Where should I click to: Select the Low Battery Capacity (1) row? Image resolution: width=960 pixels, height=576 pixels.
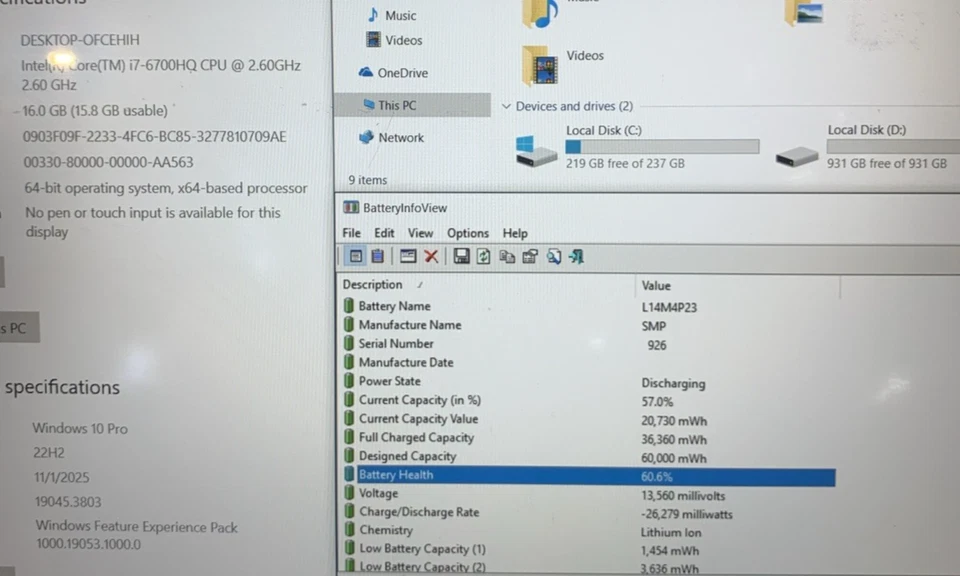tap(588, 549)
